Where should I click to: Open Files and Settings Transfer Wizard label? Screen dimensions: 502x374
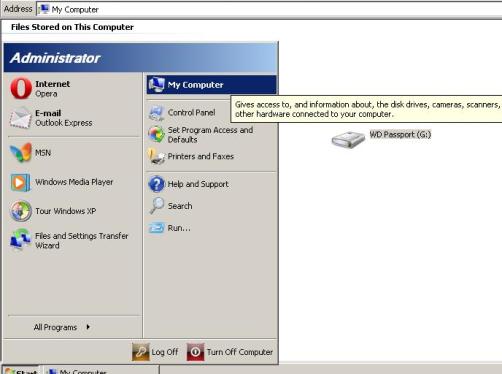pos(82,240)
